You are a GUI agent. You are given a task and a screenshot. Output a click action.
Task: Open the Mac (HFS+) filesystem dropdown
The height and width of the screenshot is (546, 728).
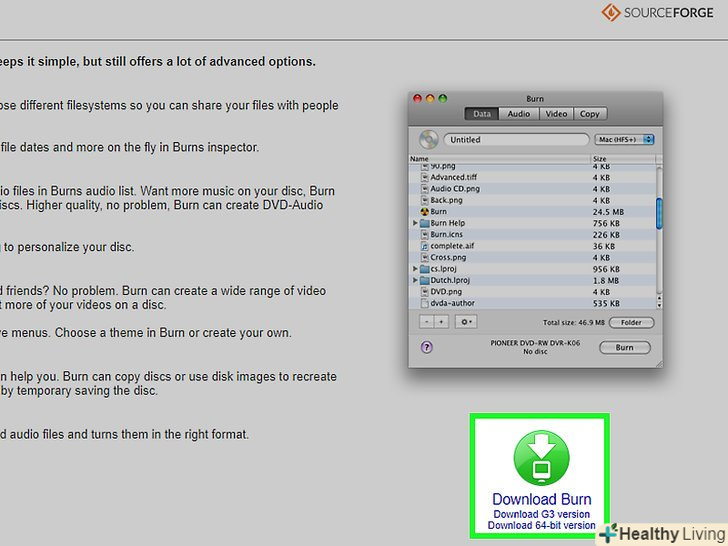624,139
